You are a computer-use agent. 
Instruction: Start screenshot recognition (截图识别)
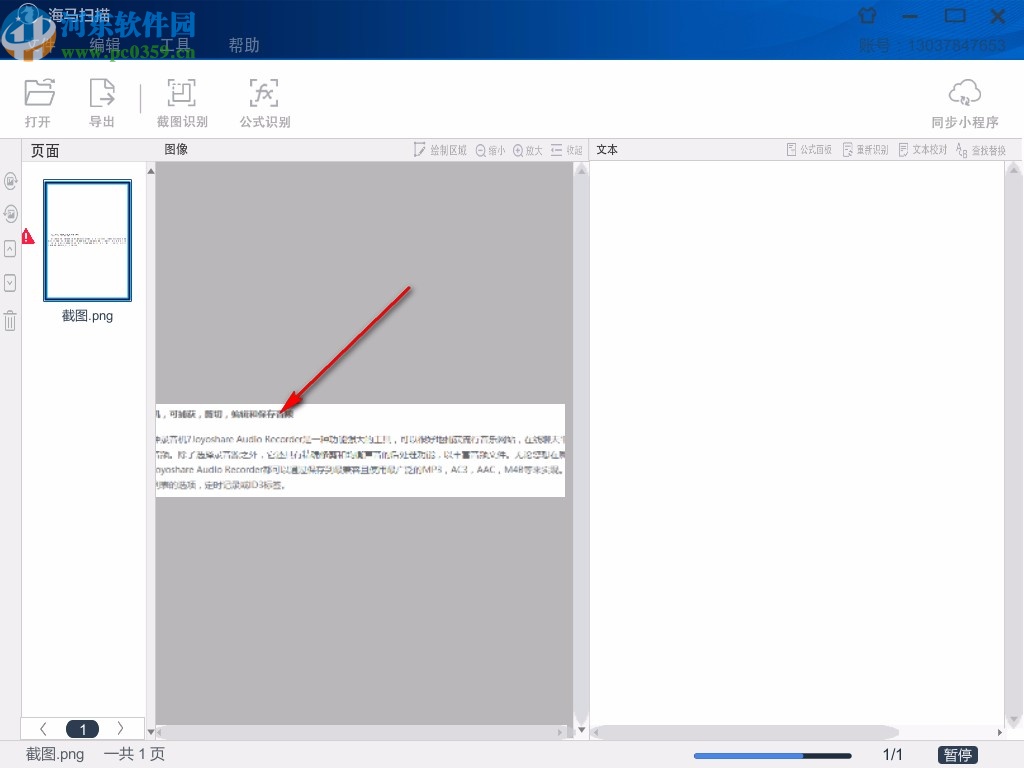(x=182, y=103)
